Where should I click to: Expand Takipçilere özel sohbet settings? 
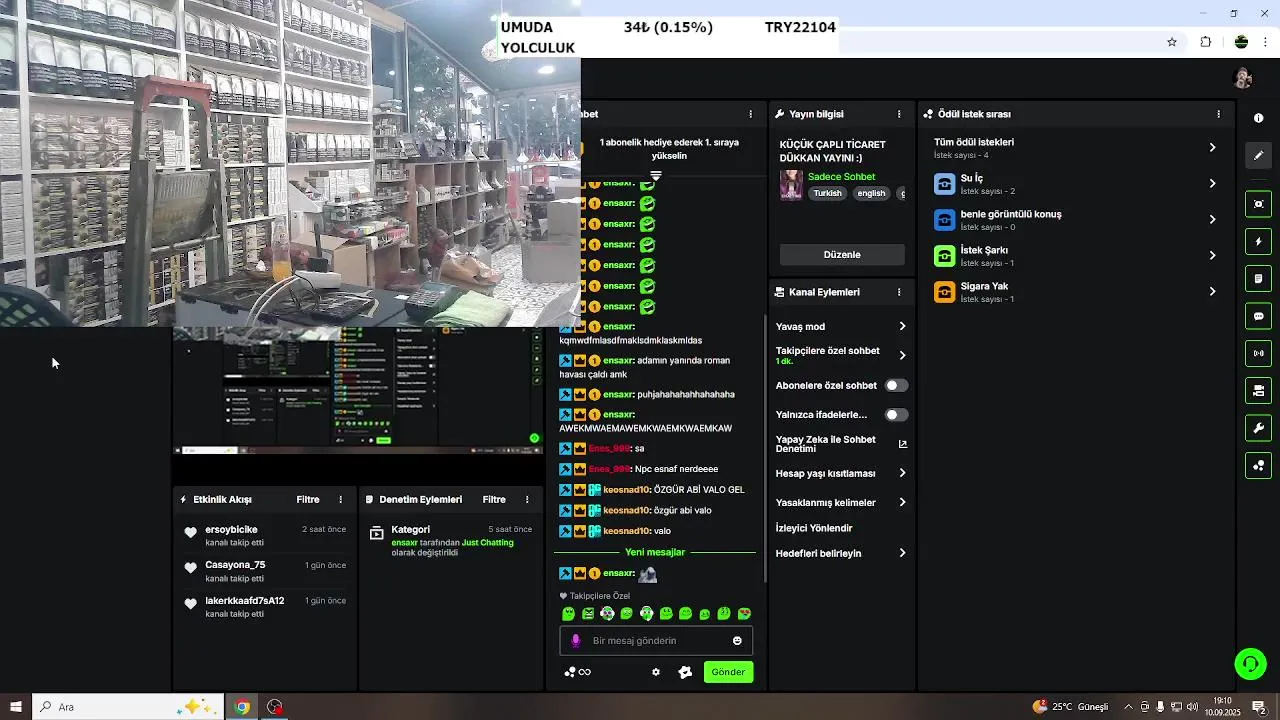tap(841, 355)
